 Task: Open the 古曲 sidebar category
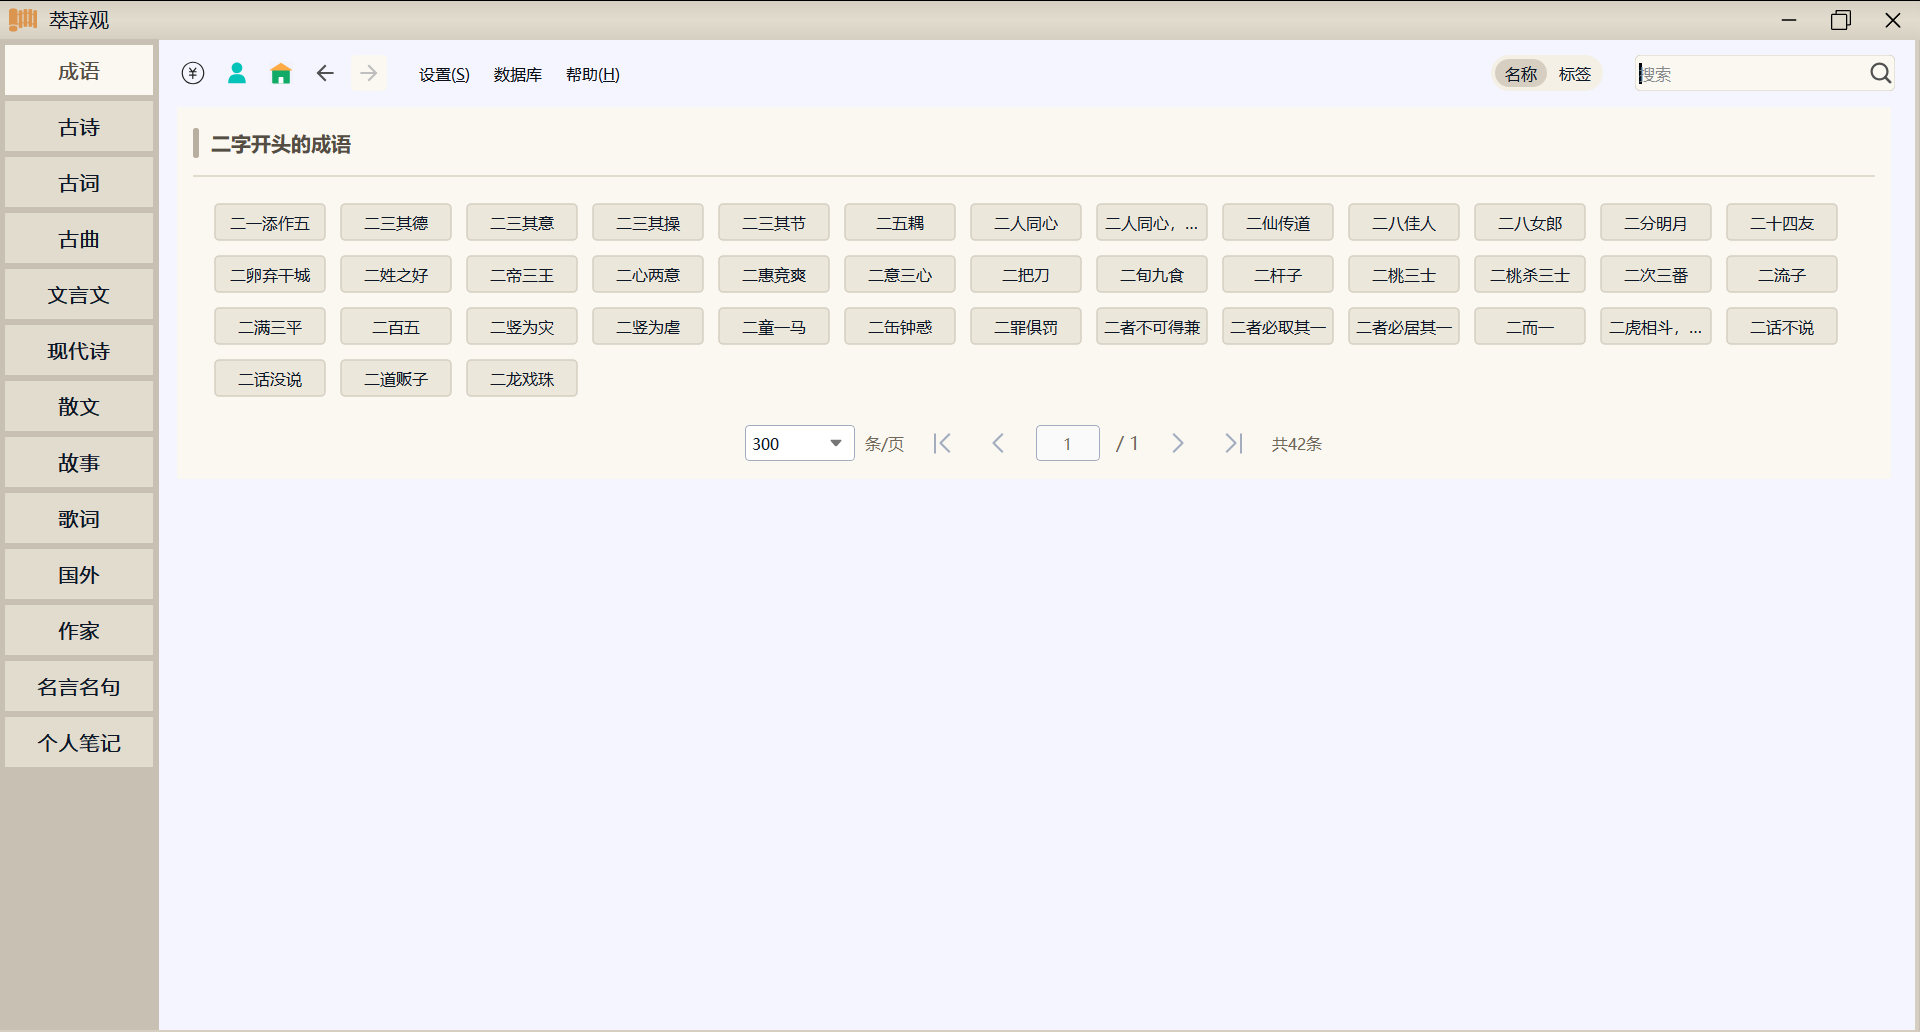click(x=79, y=239)
